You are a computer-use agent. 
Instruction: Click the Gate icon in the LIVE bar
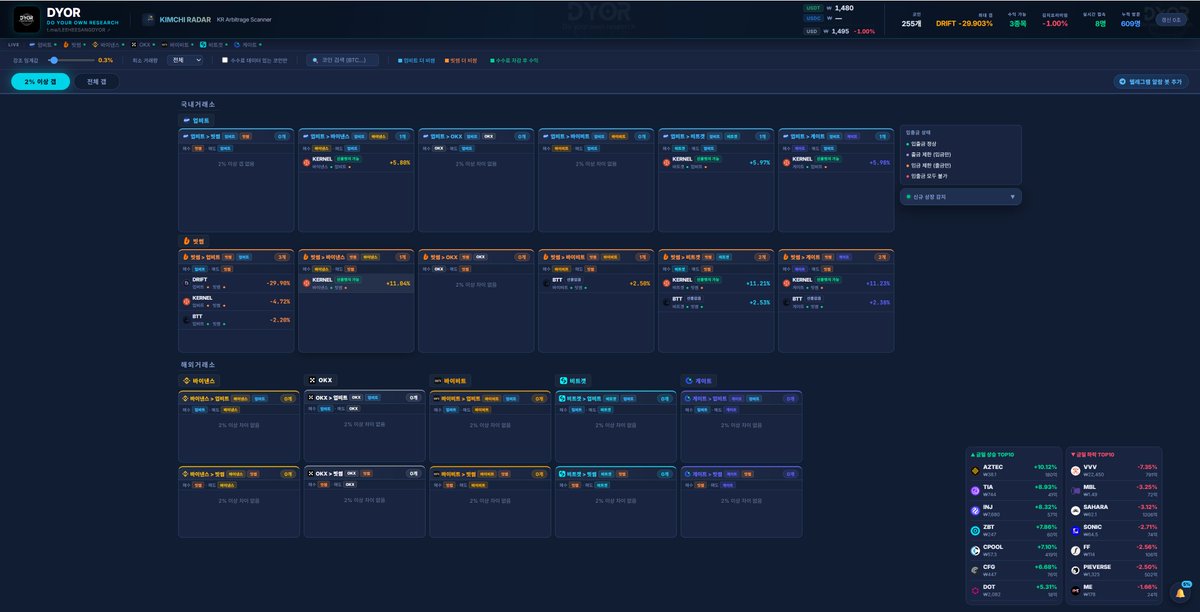237,45
